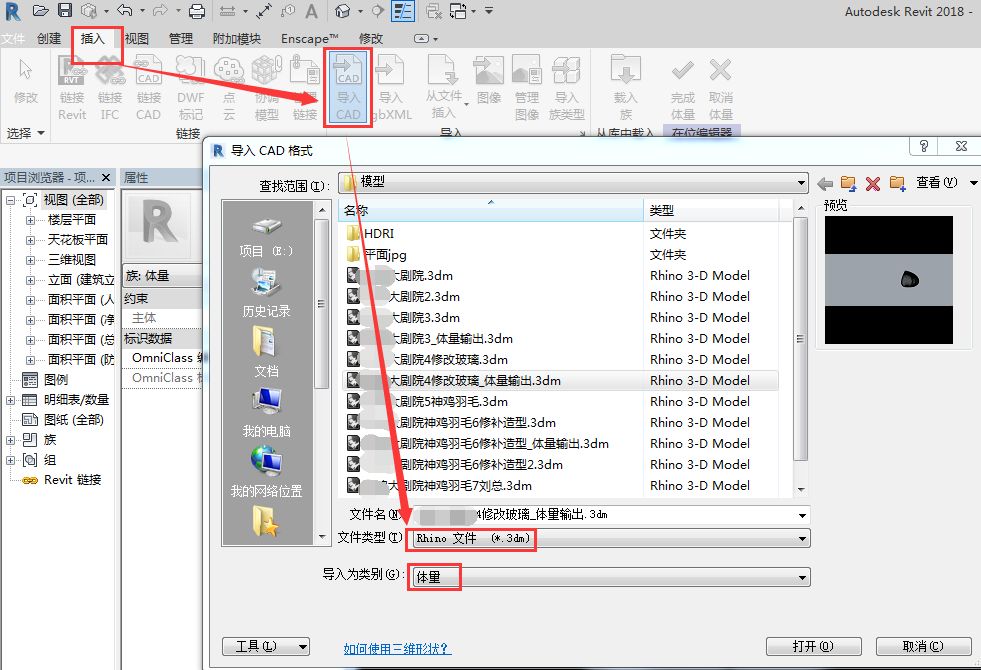
Task: Click the 完成体量 checkmark icon
Action: pos(683,88)
